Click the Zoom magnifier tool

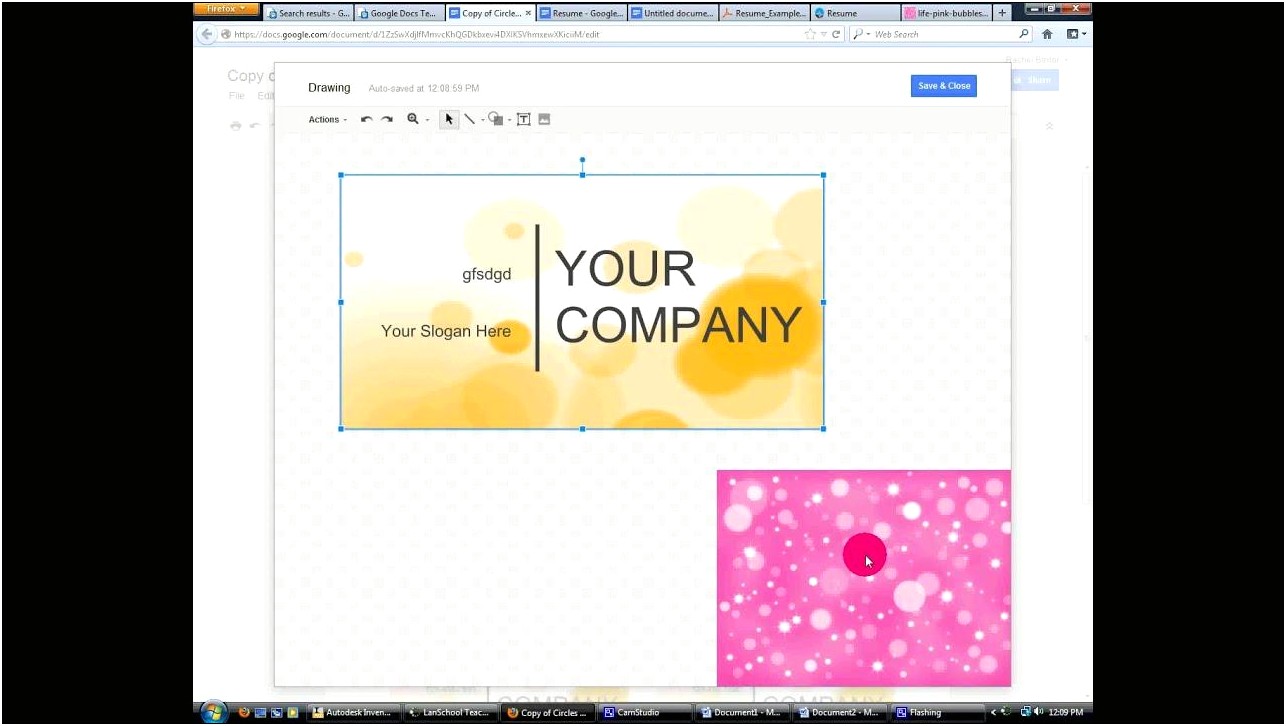pos(413,119)
